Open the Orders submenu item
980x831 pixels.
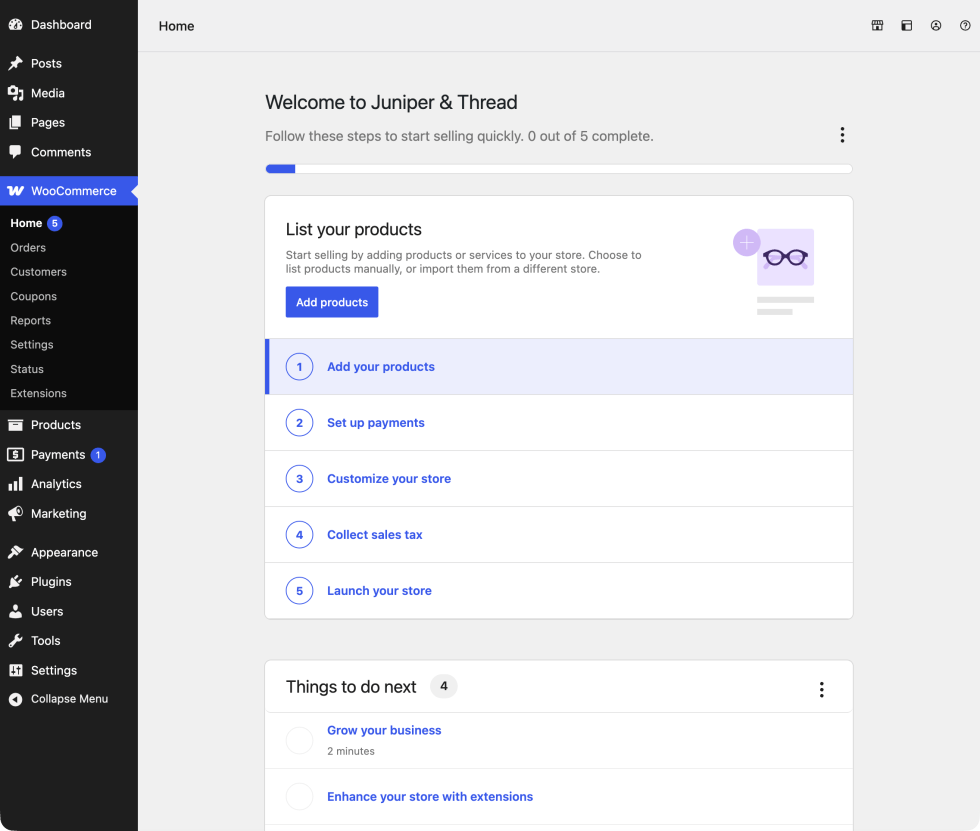28,247
